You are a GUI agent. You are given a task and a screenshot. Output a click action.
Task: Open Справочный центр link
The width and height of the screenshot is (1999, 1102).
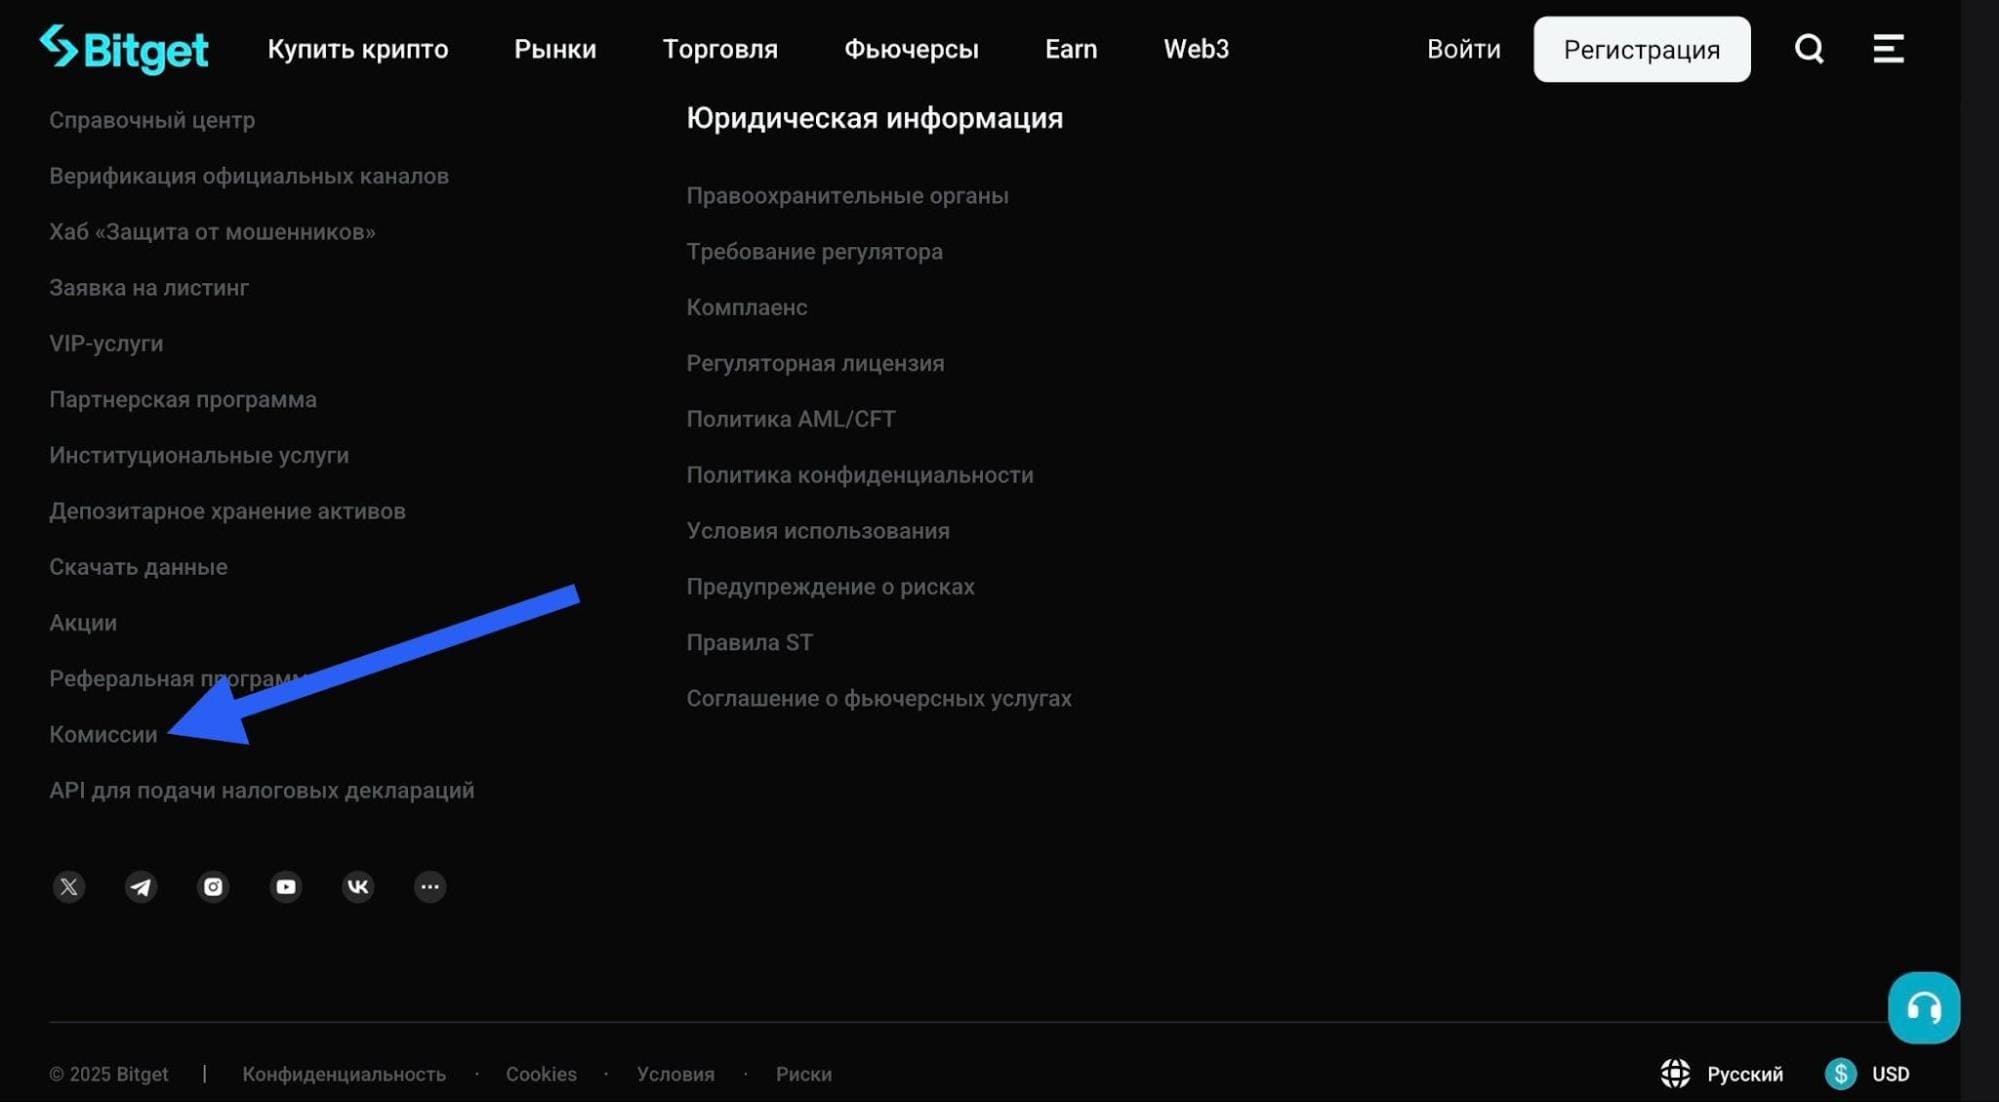tap(152, 120)
